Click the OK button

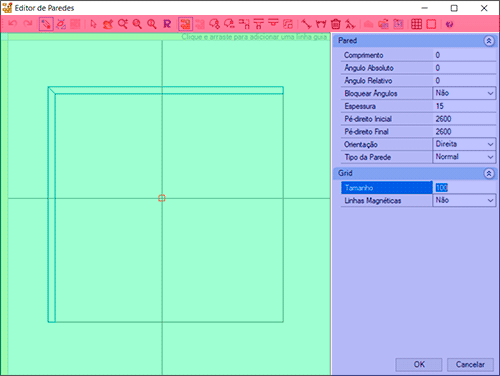[x=419, y=365]
